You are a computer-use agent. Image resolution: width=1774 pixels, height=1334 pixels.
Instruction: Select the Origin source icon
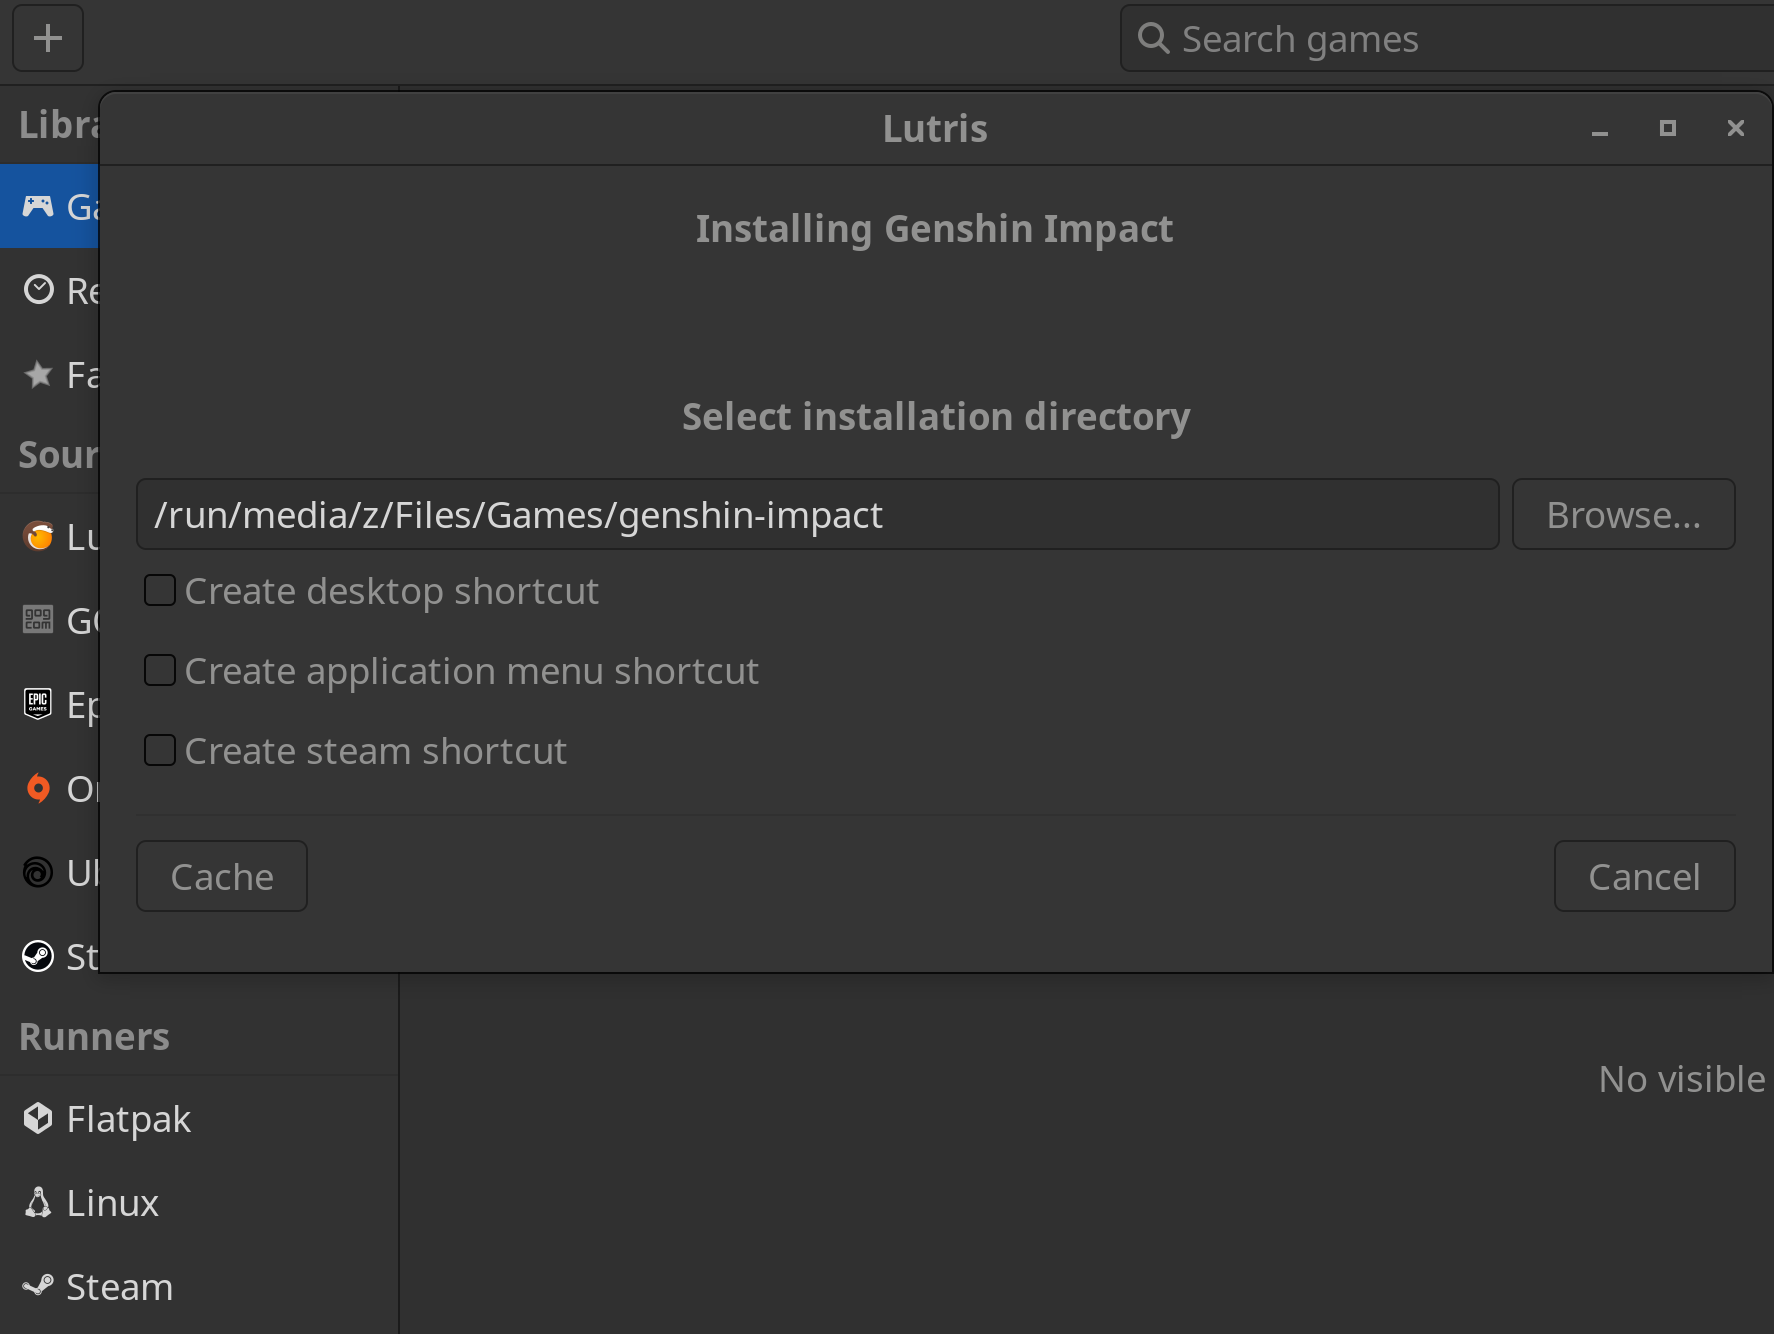(38, 788)
